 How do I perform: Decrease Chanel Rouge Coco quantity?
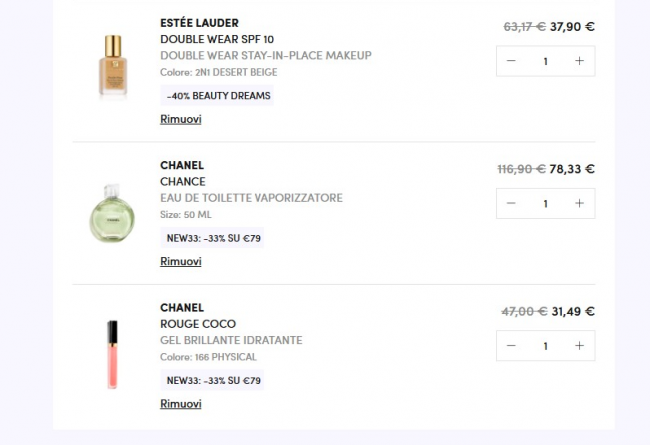coord(512,346)
